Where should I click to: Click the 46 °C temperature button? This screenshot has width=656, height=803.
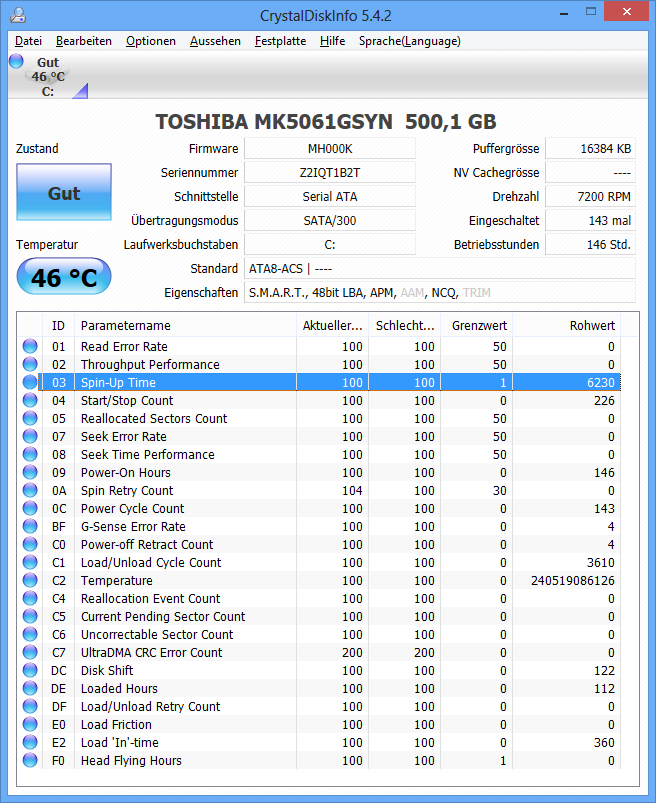[64, 277]
